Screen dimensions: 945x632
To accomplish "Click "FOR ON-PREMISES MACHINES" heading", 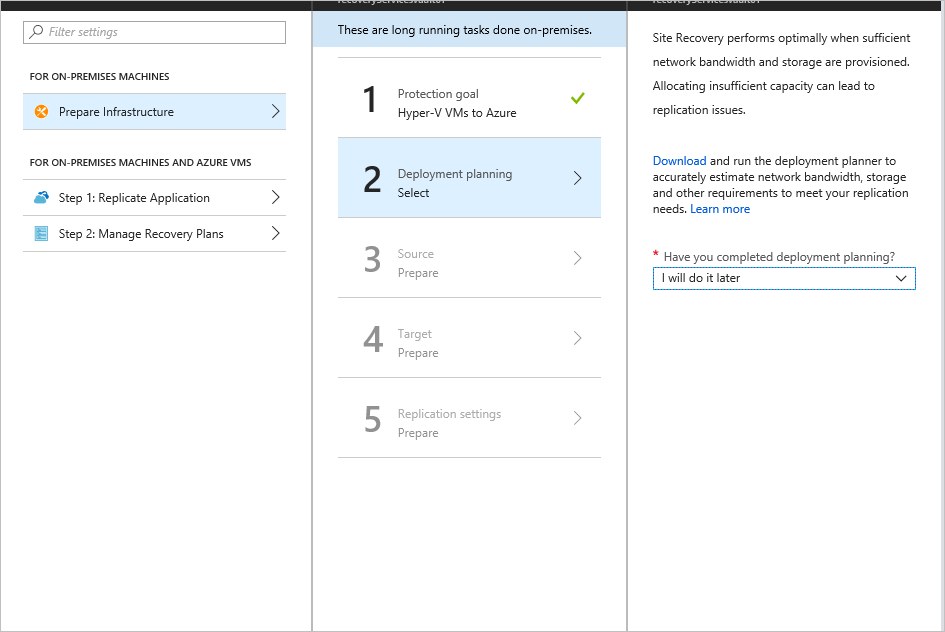I will point(99,77).
